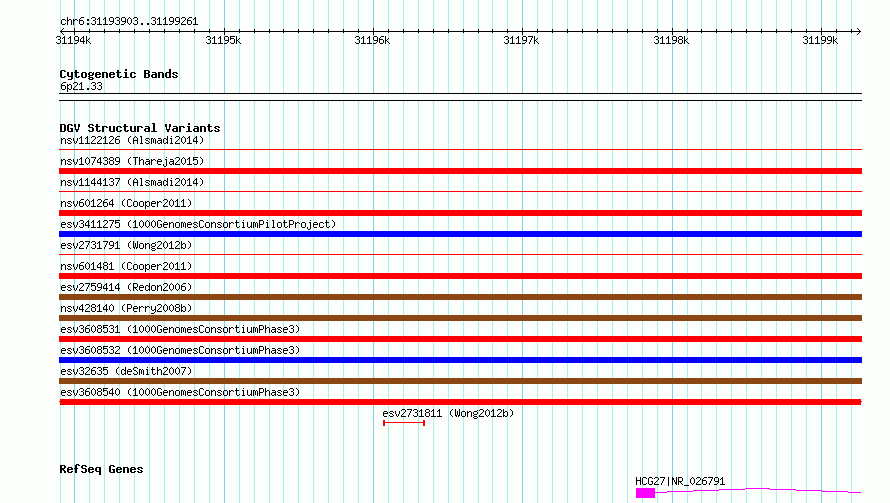Select variant esv32635 (deSmith2007) label

(x=126, y=371)
